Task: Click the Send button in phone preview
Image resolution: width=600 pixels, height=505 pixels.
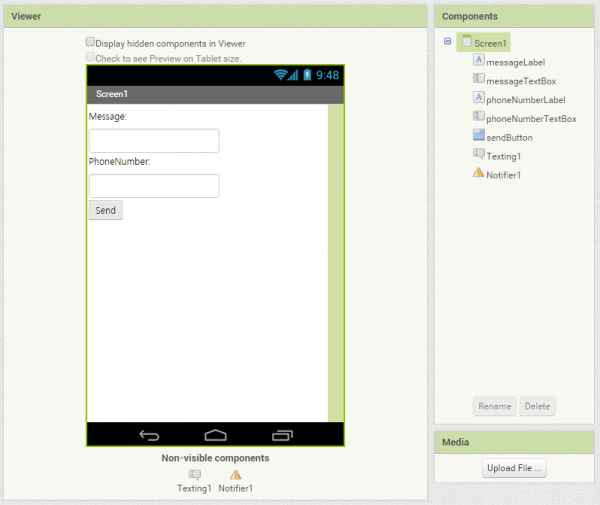Action: [x=106, y=210]
